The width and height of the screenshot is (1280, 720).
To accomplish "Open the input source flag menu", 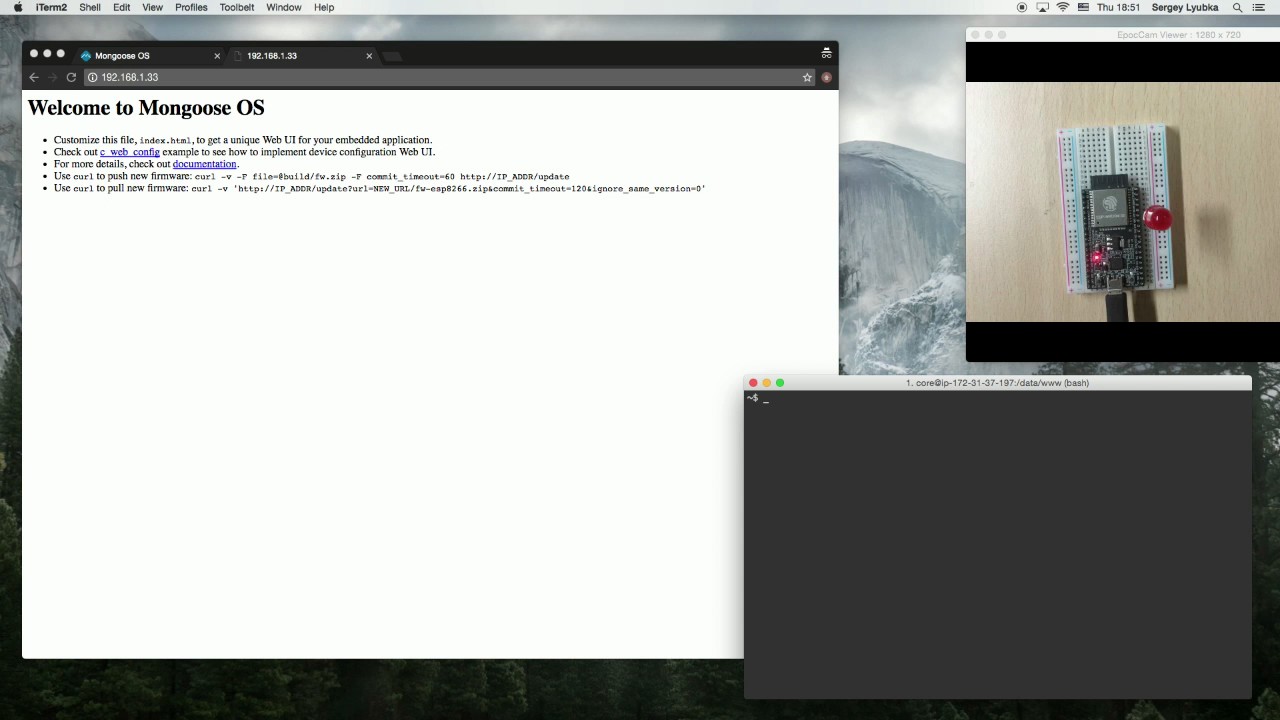I will (x=1083, y=7).
